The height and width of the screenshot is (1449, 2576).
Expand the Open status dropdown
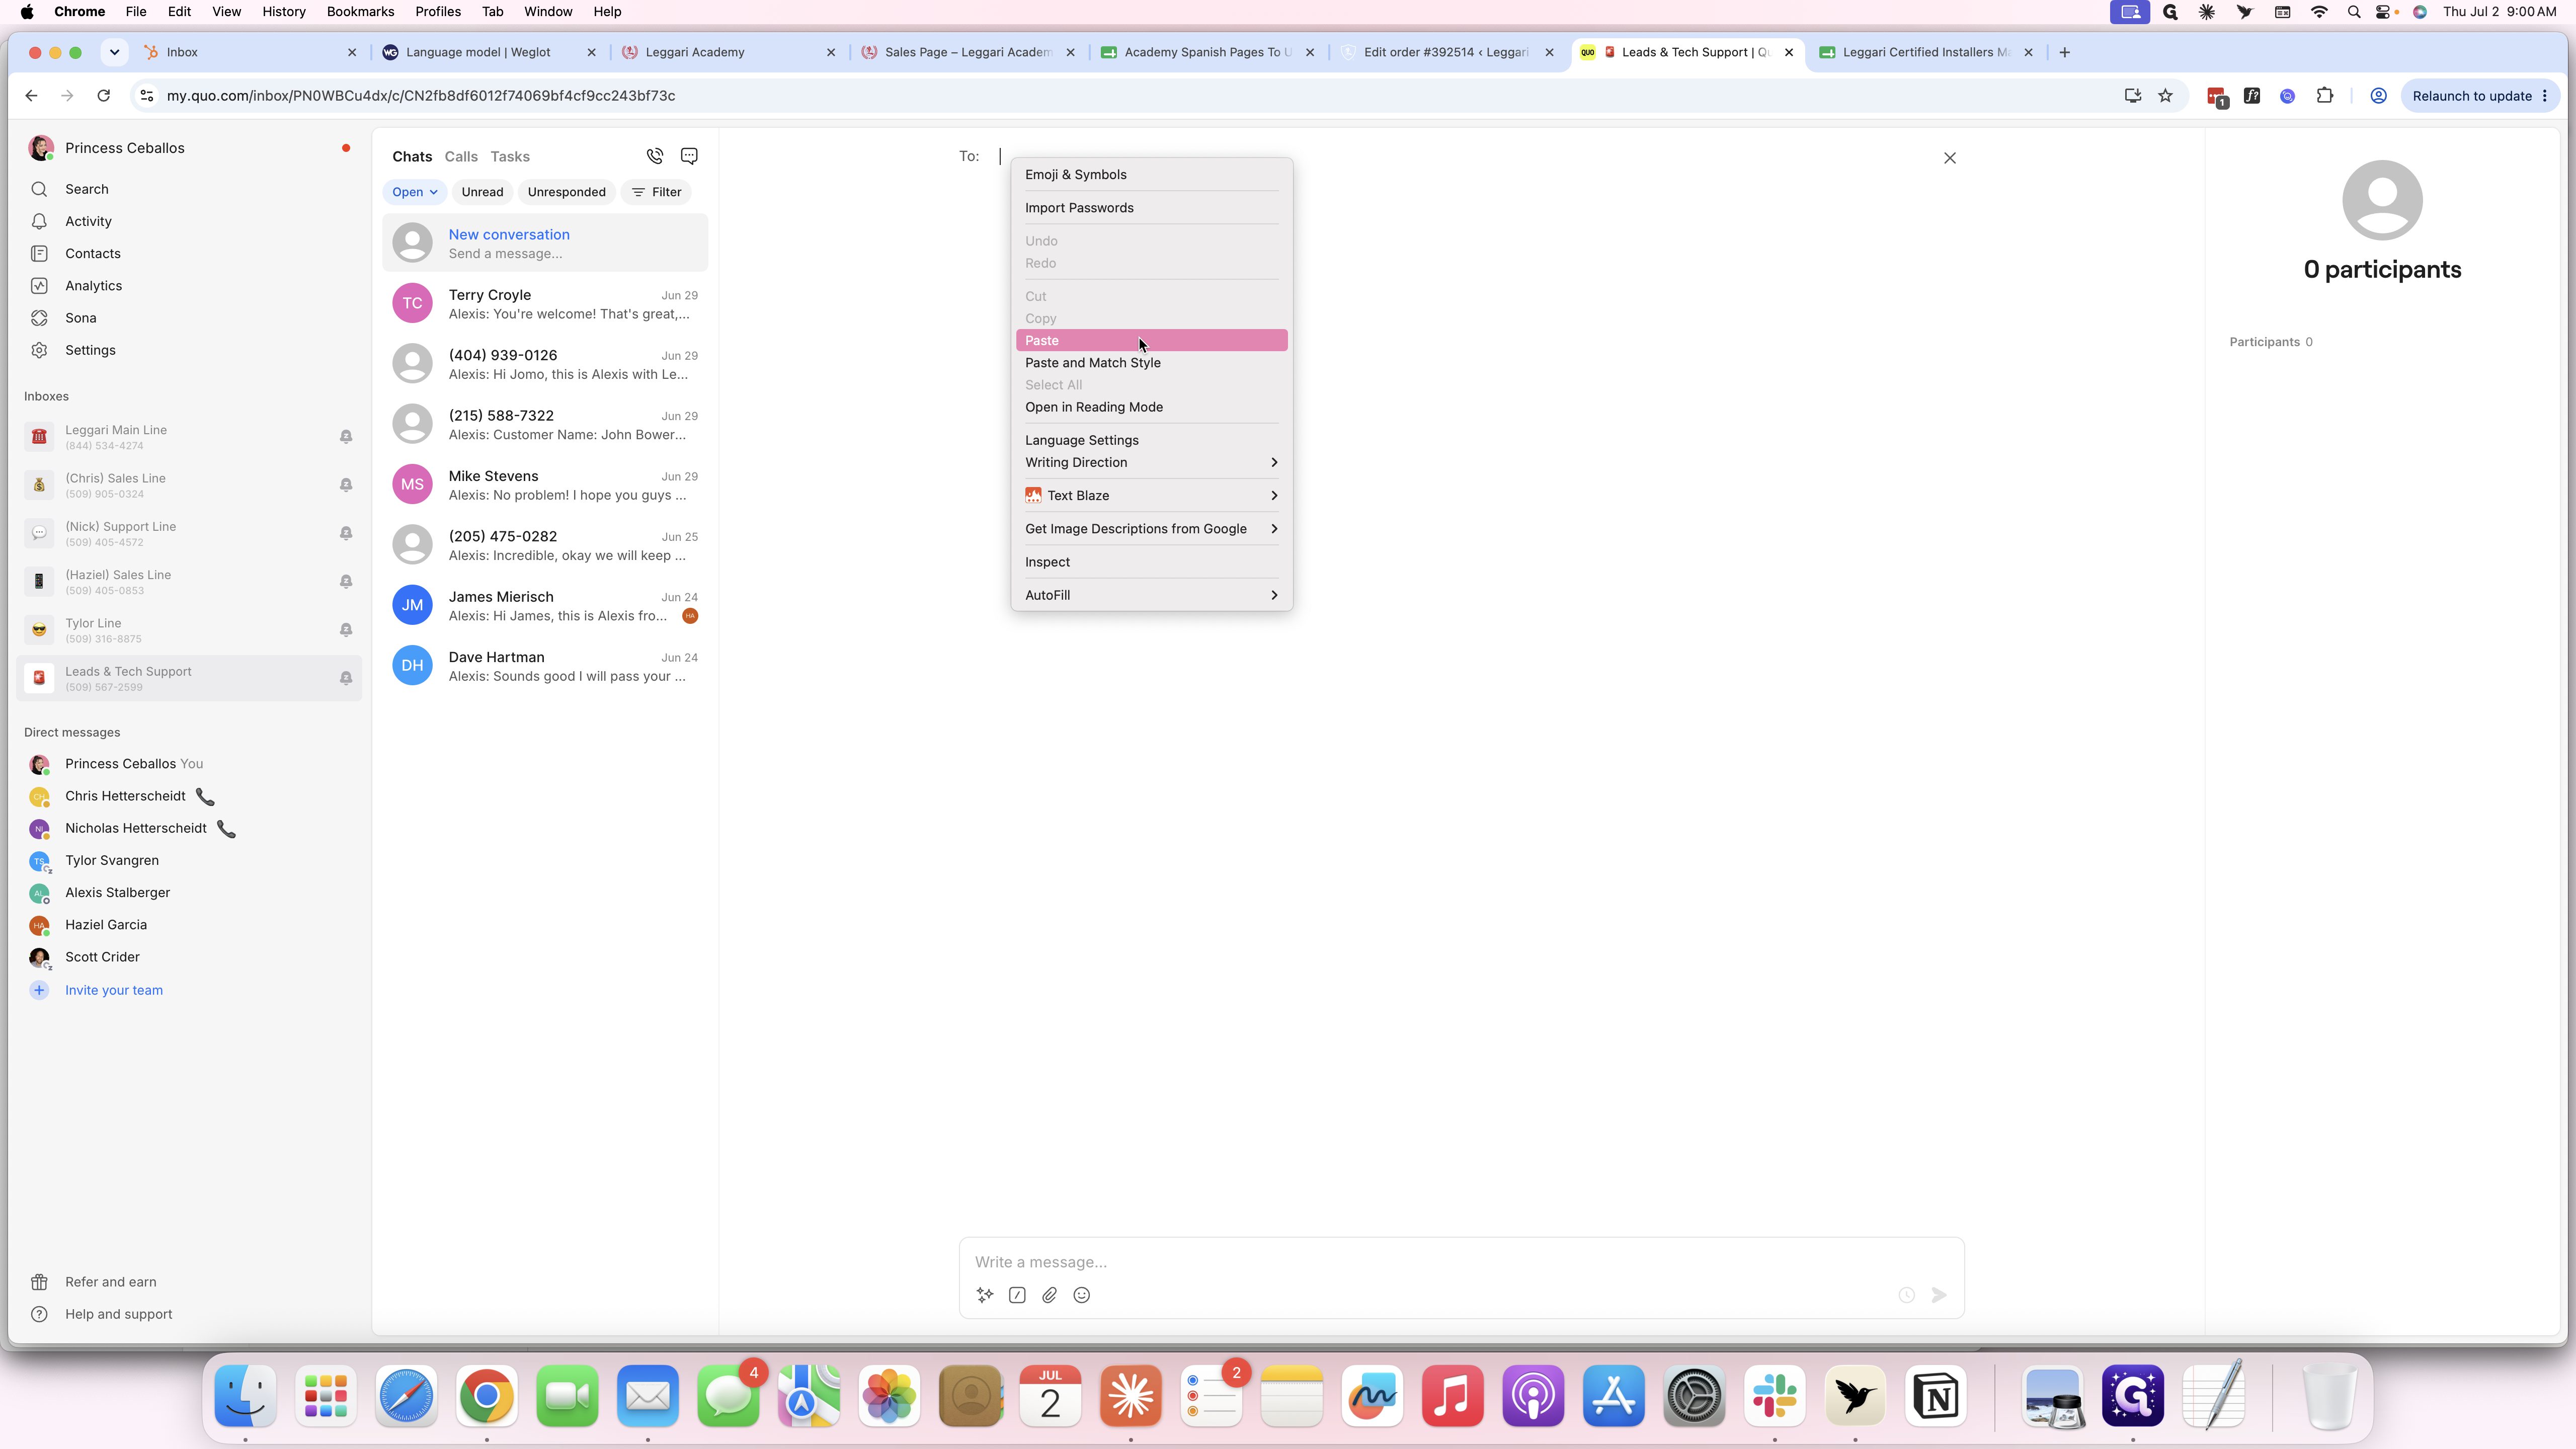[414, 192]
